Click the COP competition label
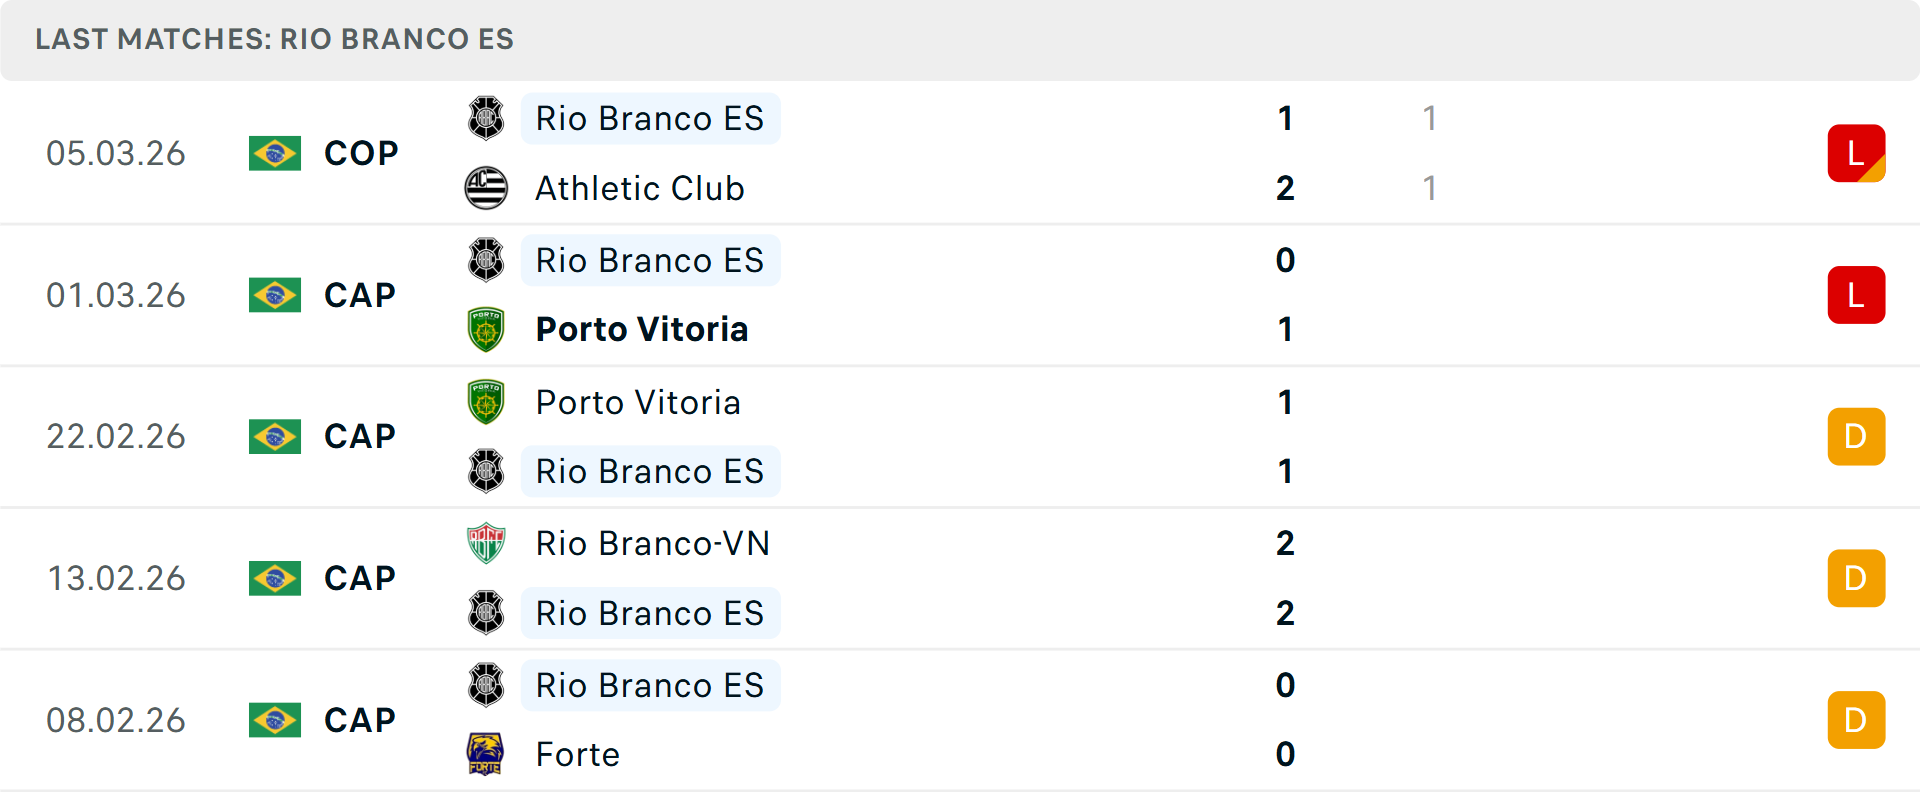The height and width of the screenshot is (792, 1920). (x=361, y=154)
